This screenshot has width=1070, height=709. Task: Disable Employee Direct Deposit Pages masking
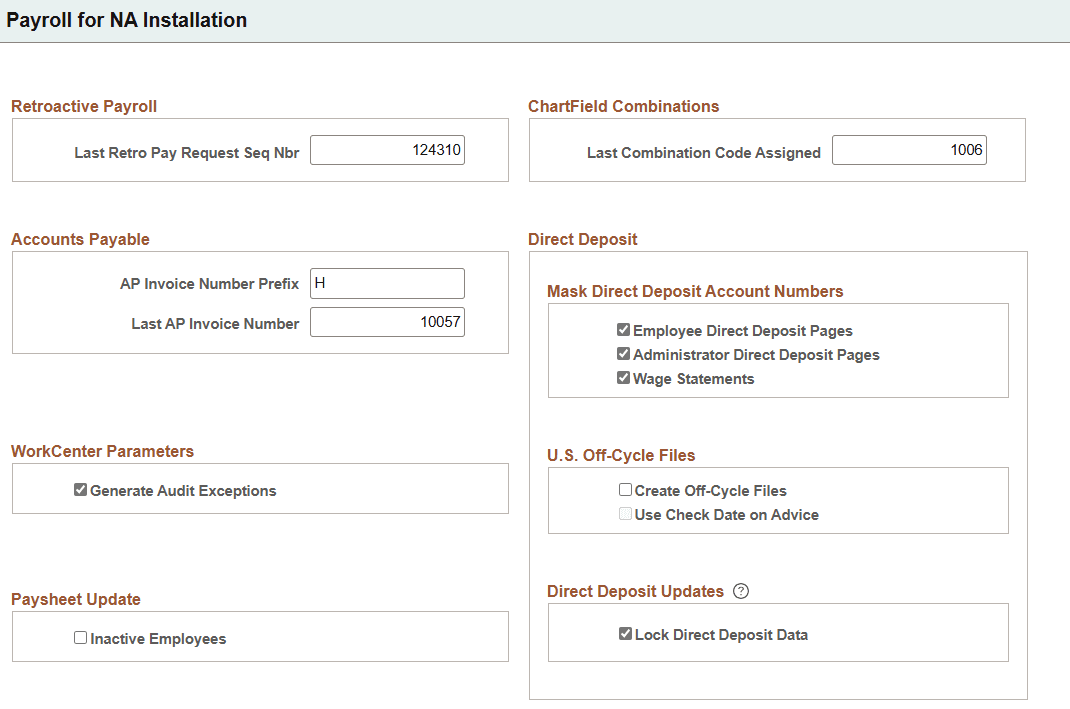623,329
